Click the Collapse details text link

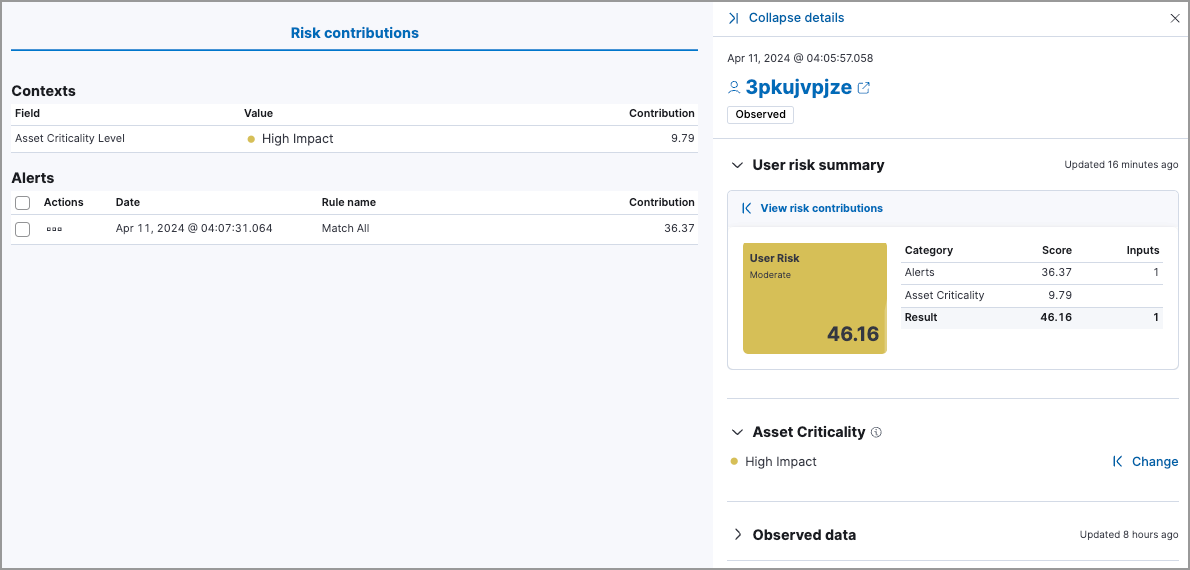796,18
